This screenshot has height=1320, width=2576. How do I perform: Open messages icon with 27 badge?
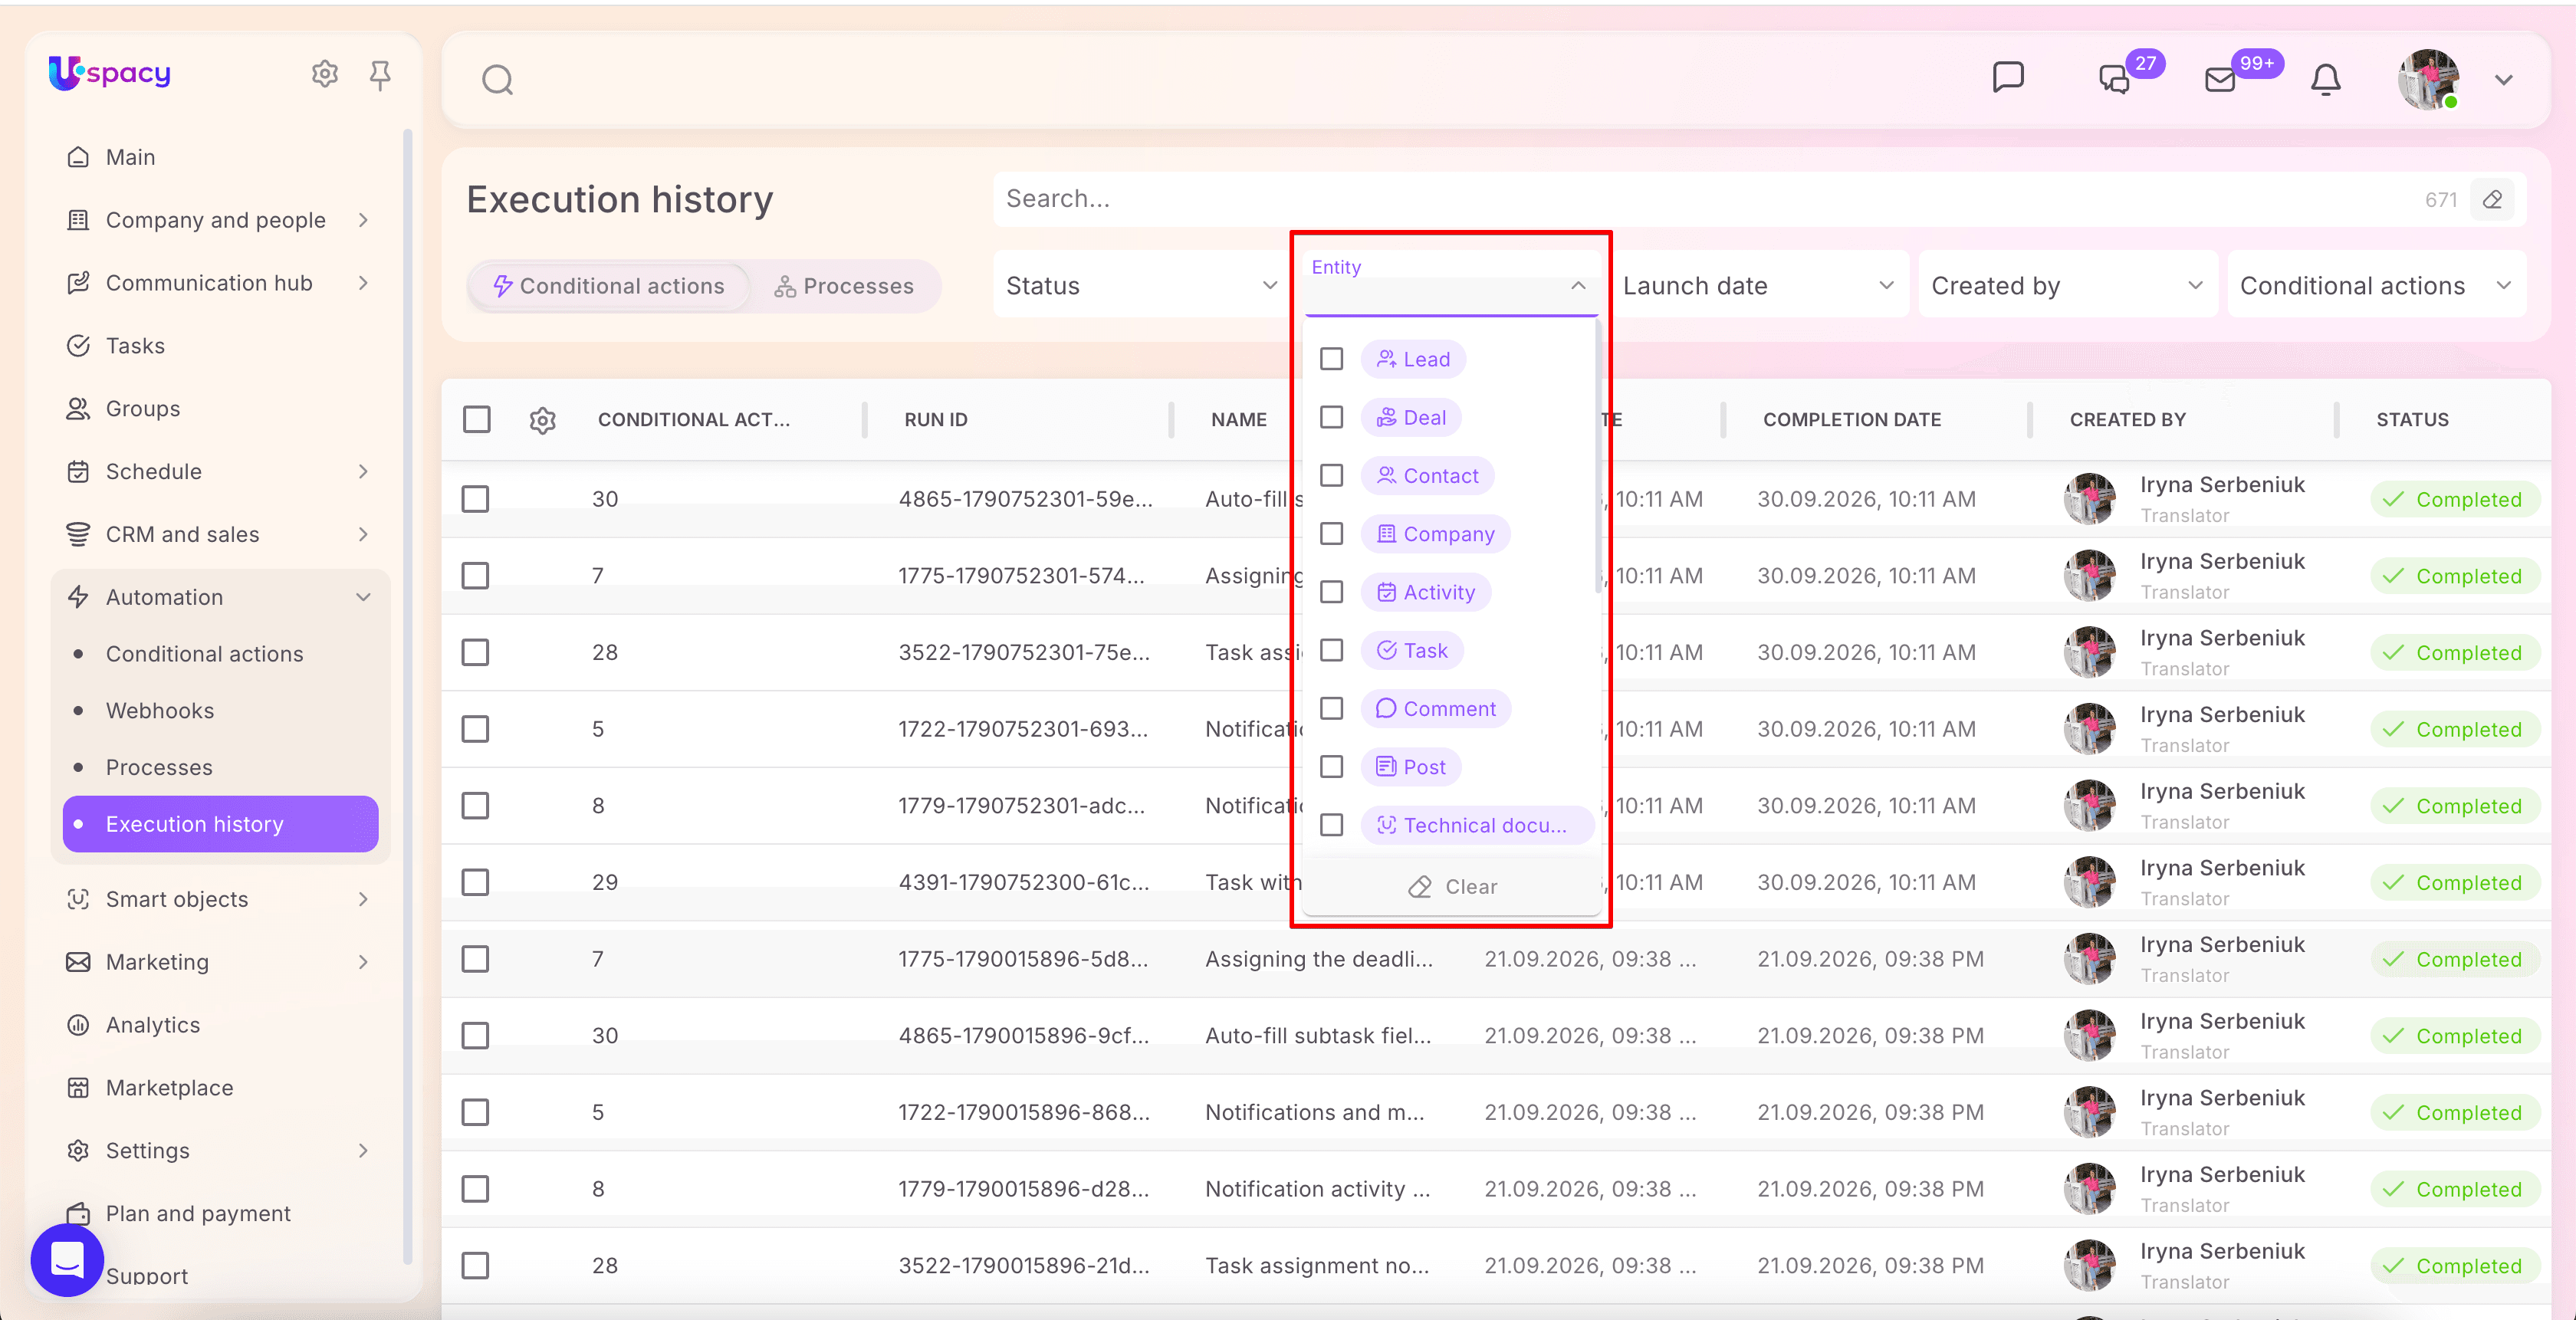point(2114,79)
